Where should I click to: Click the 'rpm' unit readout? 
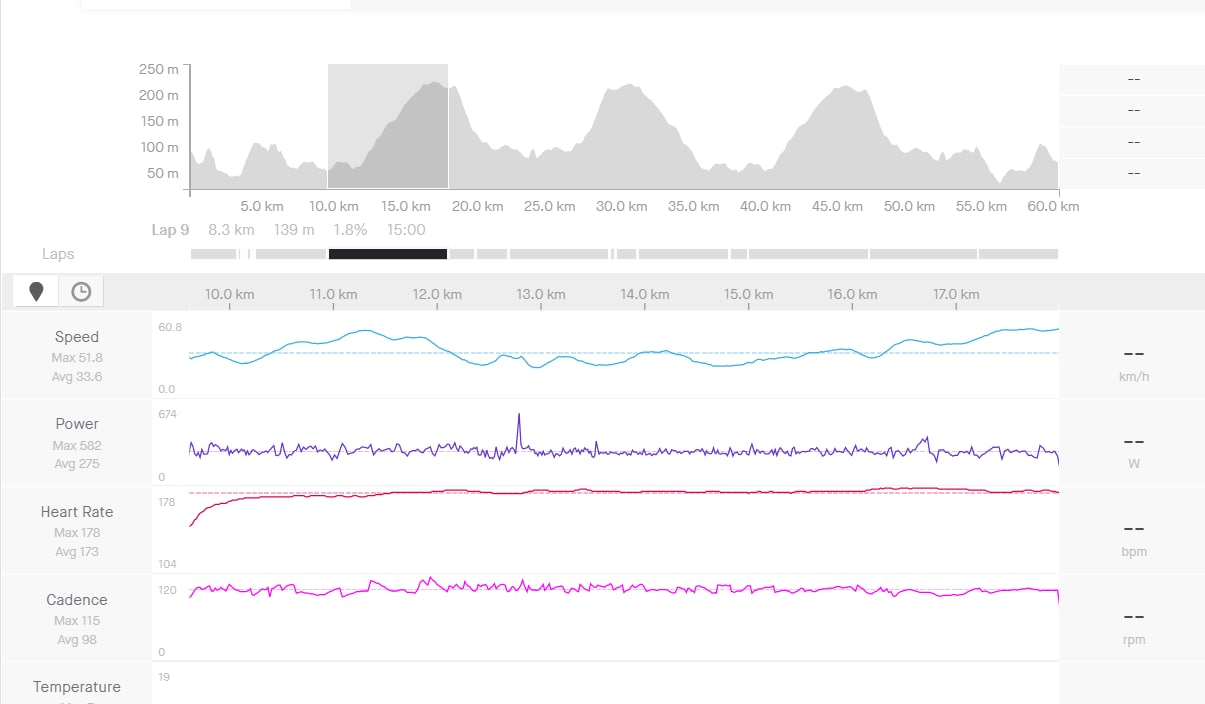(1134, 640)
